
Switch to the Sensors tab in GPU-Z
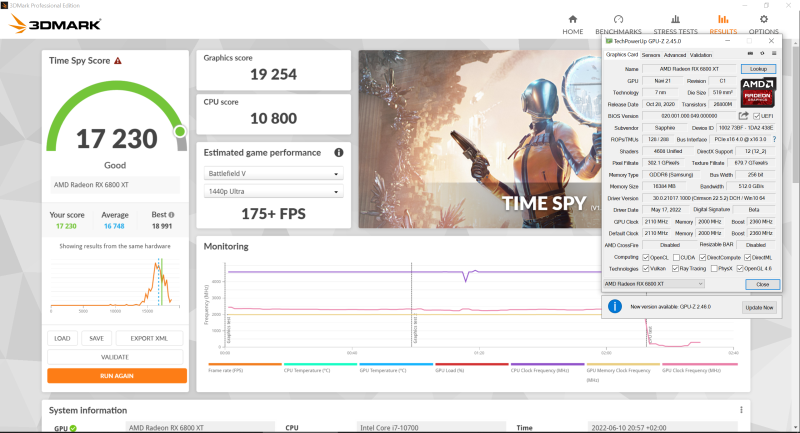coord(650,55)
